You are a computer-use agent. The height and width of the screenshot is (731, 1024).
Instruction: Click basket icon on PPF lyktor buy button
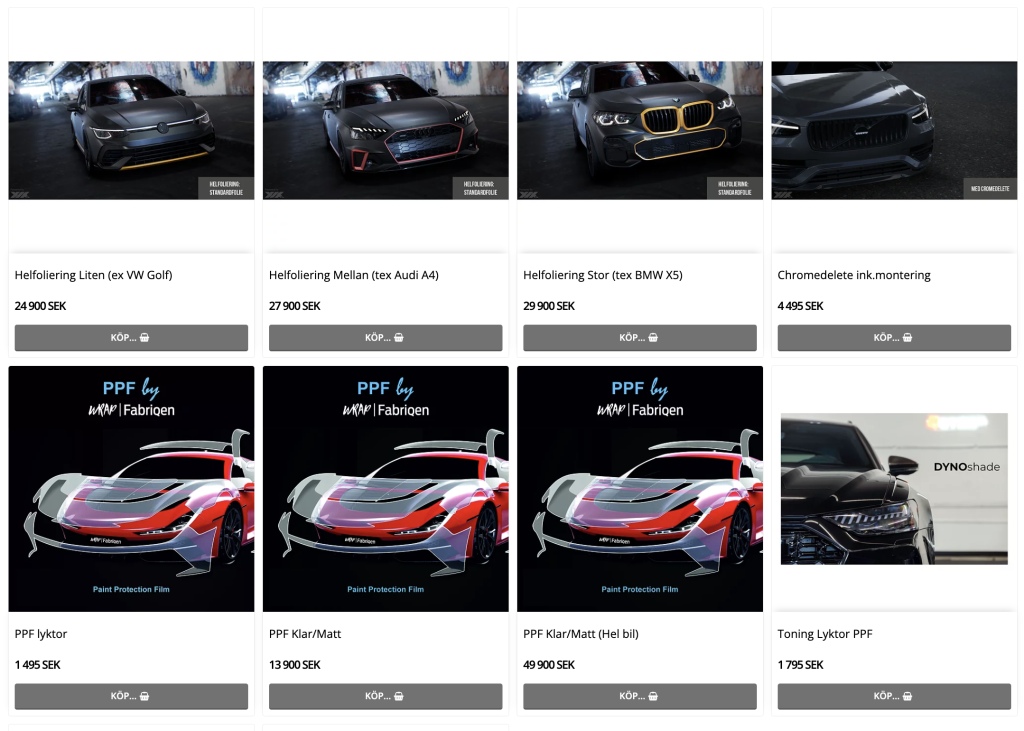pyautogui.click(x=144, y=696)
